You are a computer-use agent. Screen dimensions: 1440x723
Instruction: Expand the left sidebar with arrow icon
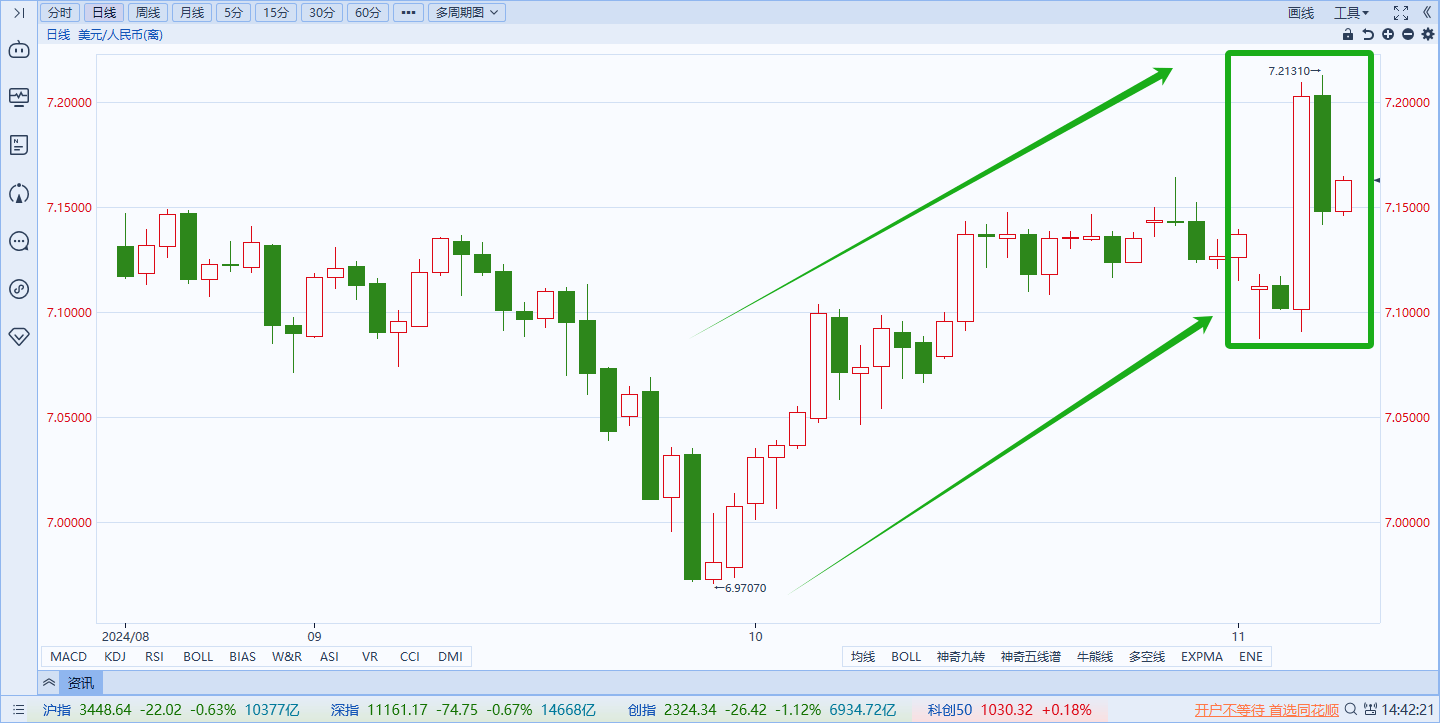pos(19,13)
